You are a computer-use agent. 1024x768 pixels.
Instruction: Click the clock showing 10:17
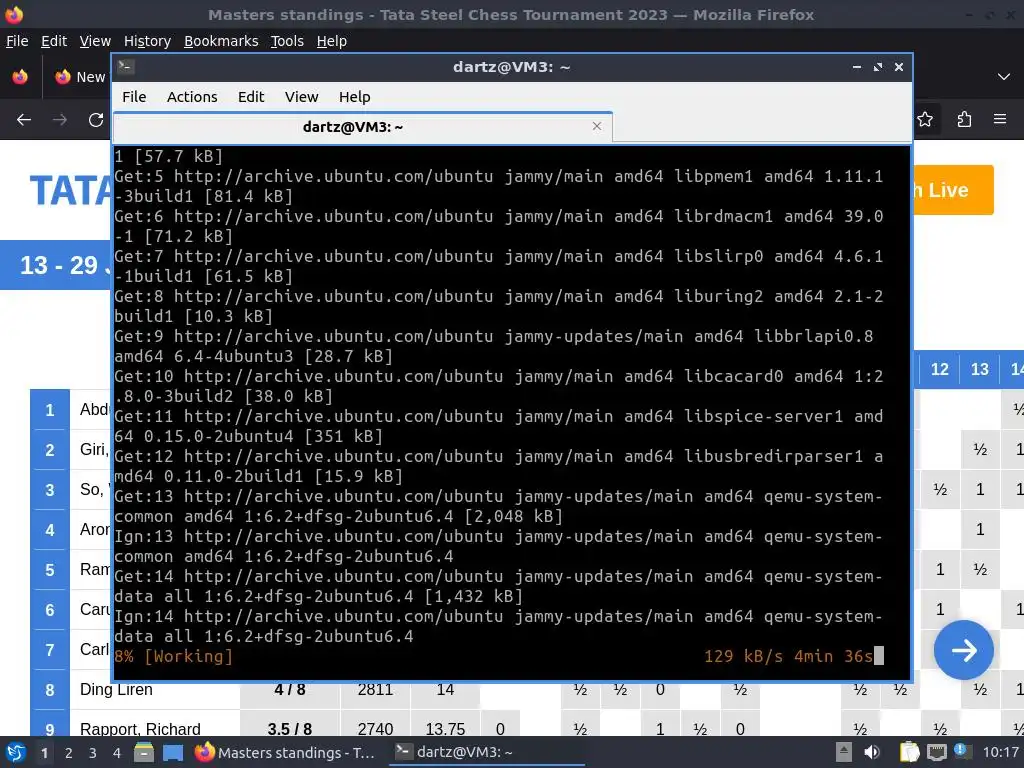[1000, 753]
